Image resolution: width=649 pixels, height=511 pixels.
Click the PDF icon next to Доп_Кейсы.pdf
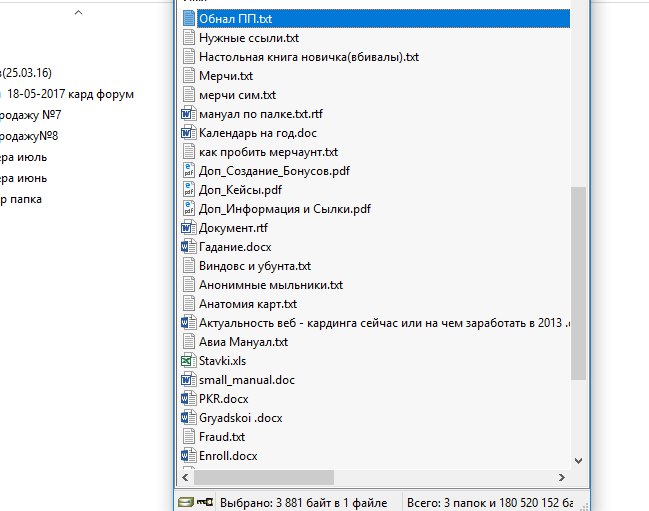click(187, 190)
